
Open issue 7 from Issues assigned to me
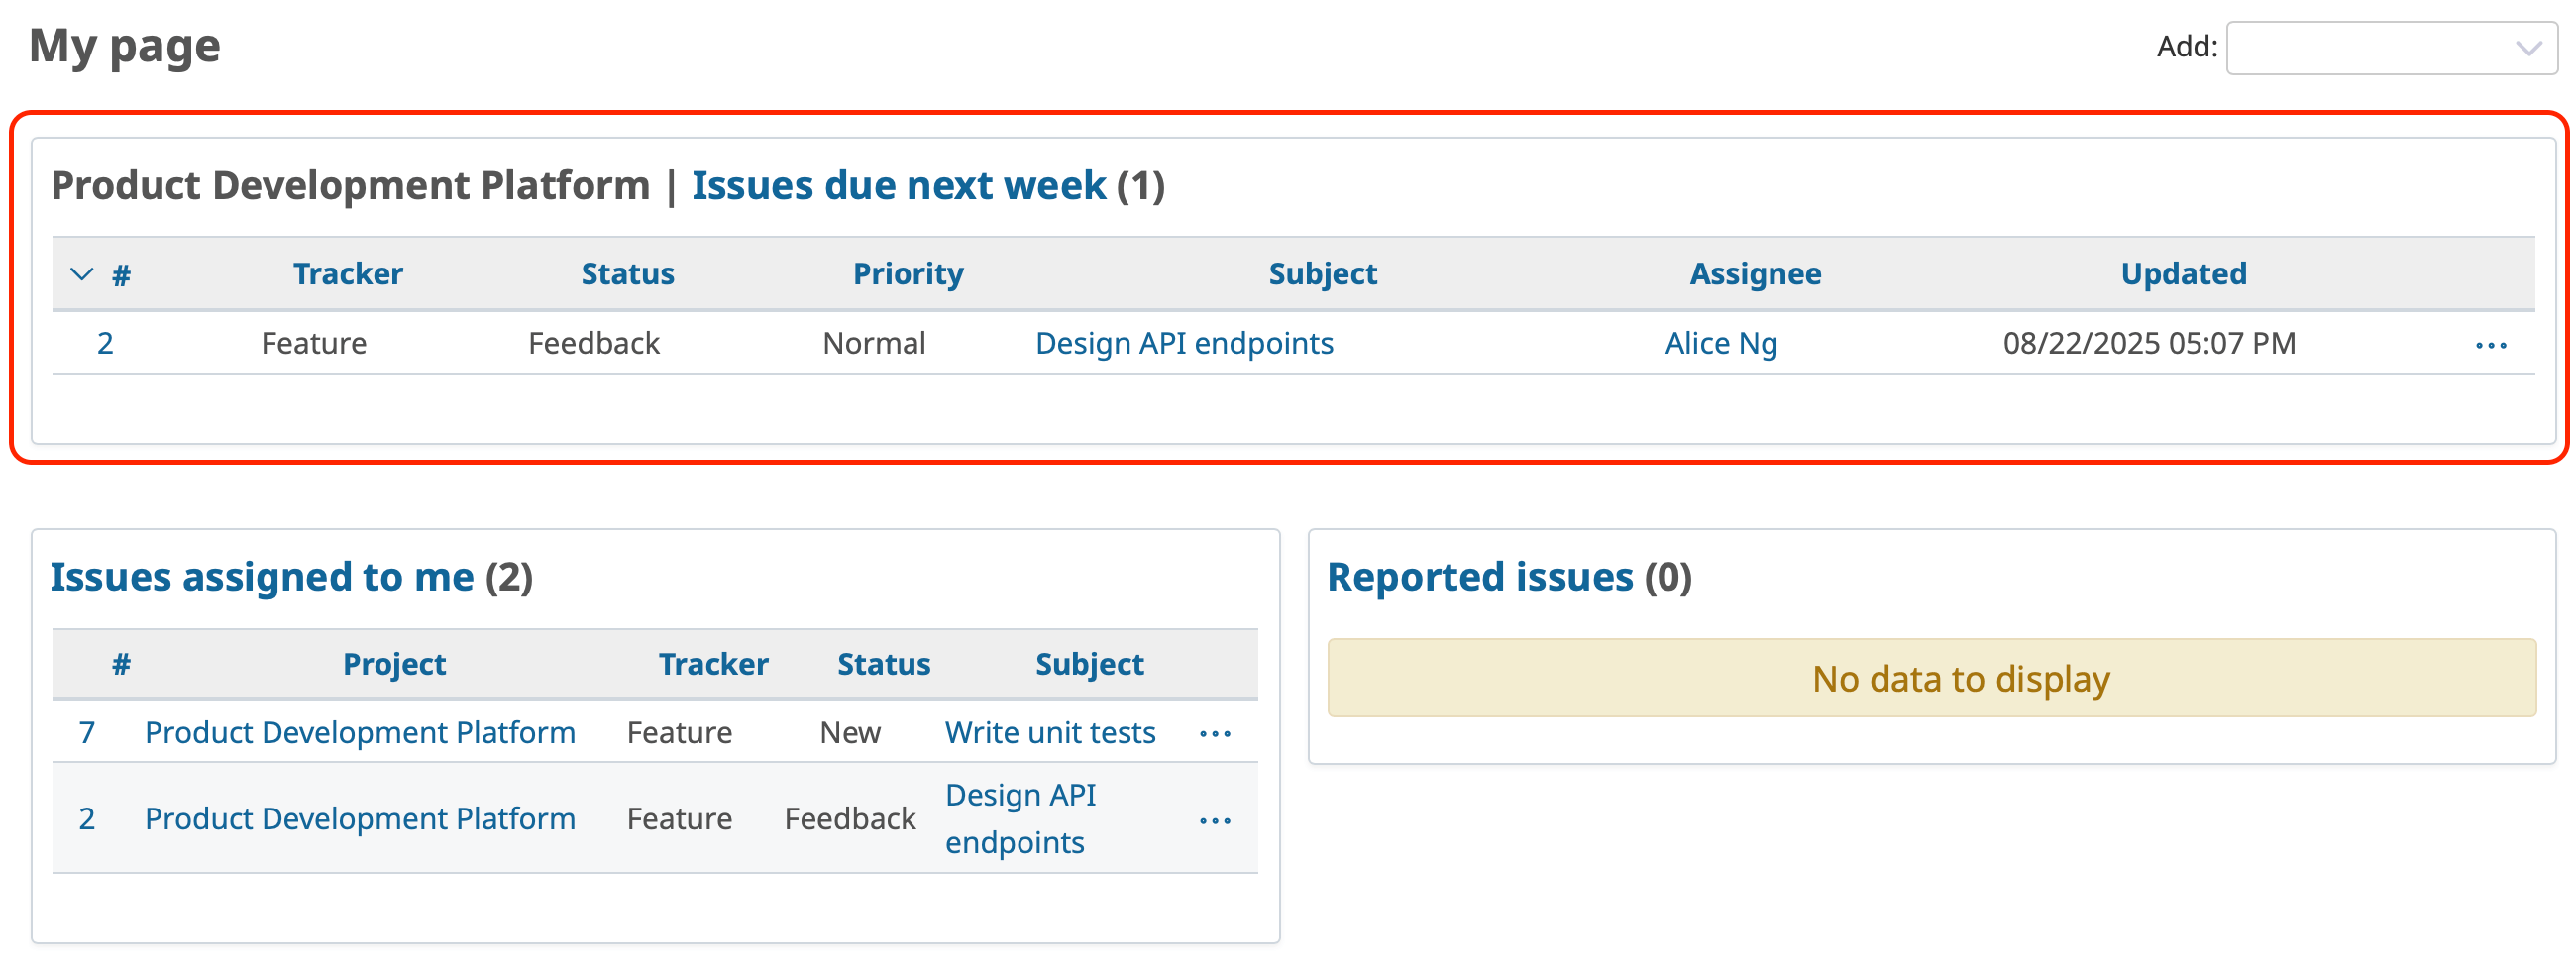click(88, 733)
